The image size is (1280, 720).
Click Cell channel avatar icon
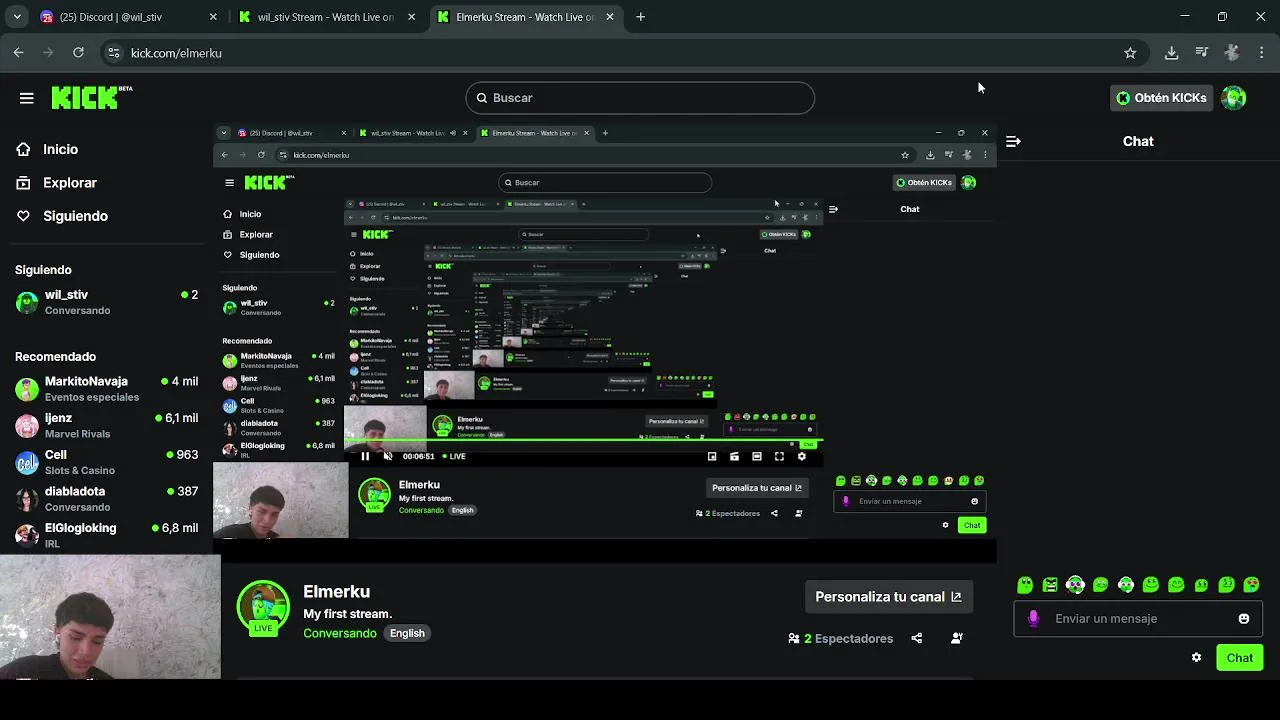tap(27, 462)
